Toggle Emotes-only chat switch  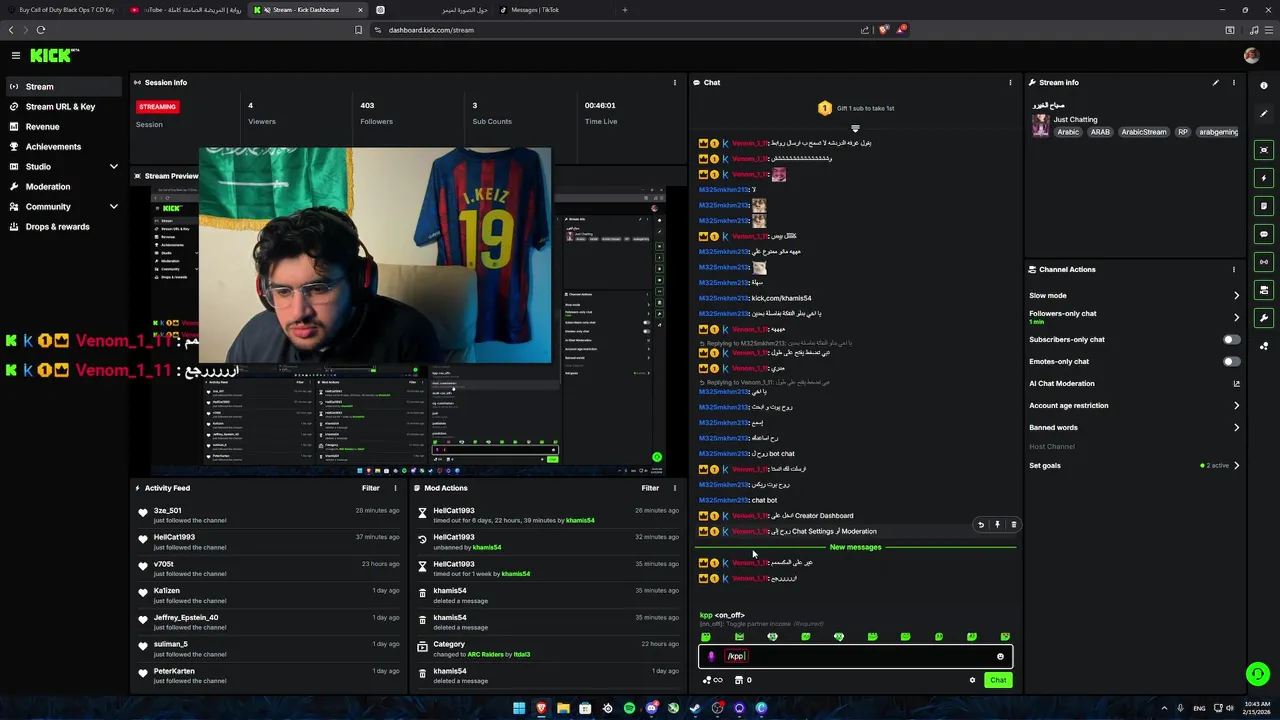(x=1231, y=362)
